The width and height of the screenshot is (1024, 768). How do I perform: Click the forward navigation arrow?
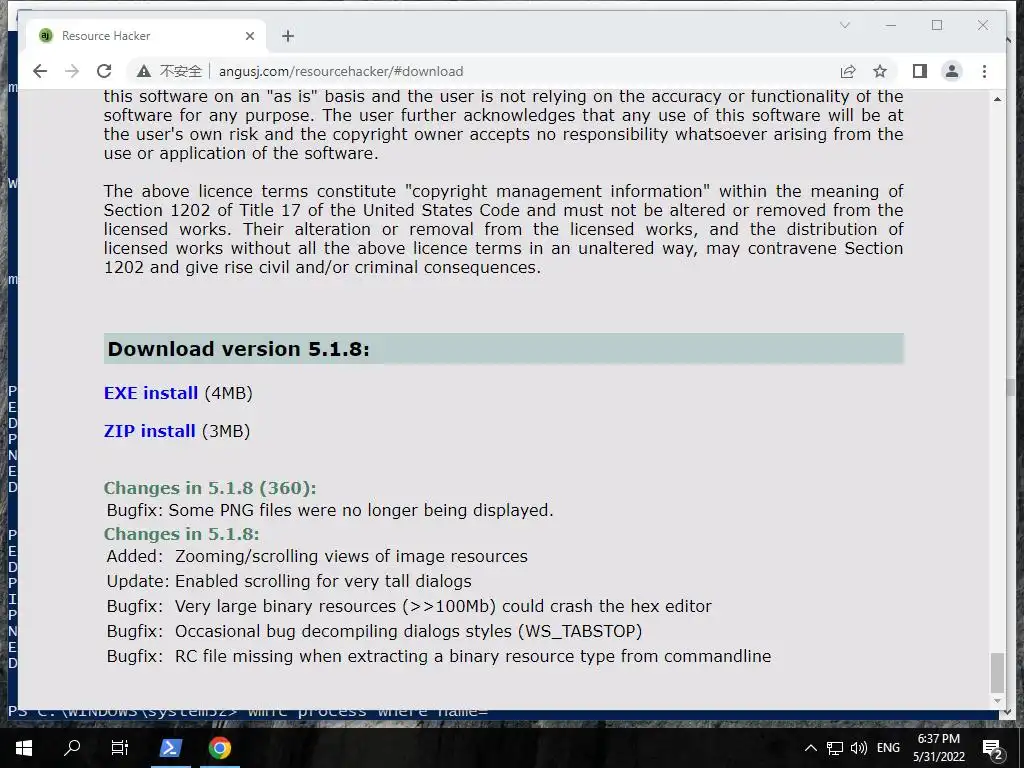tap(72, 71)
